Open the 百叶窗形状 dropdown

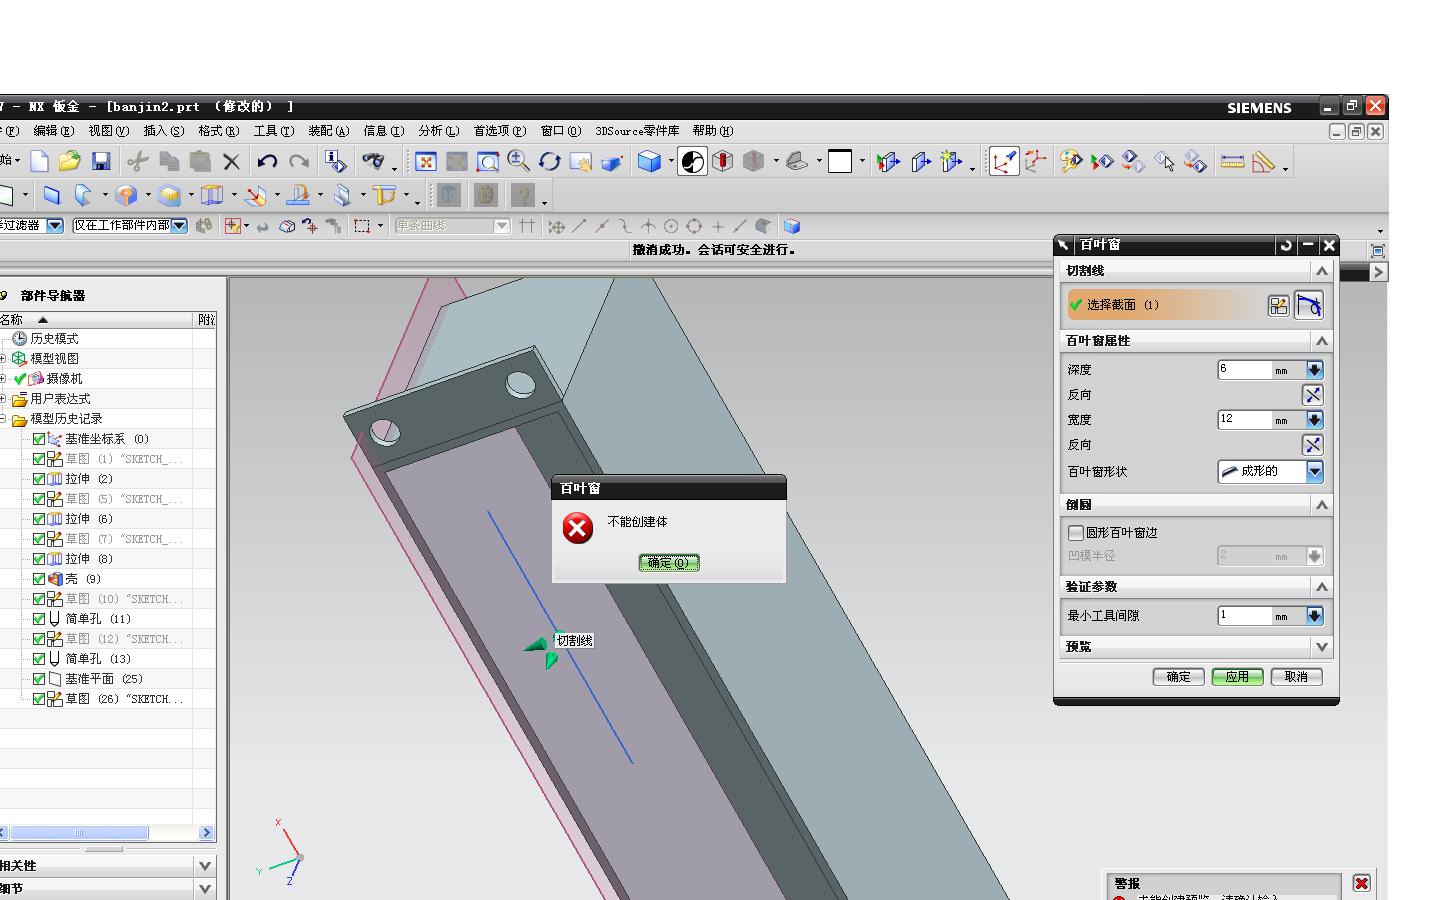(1315, 471)
